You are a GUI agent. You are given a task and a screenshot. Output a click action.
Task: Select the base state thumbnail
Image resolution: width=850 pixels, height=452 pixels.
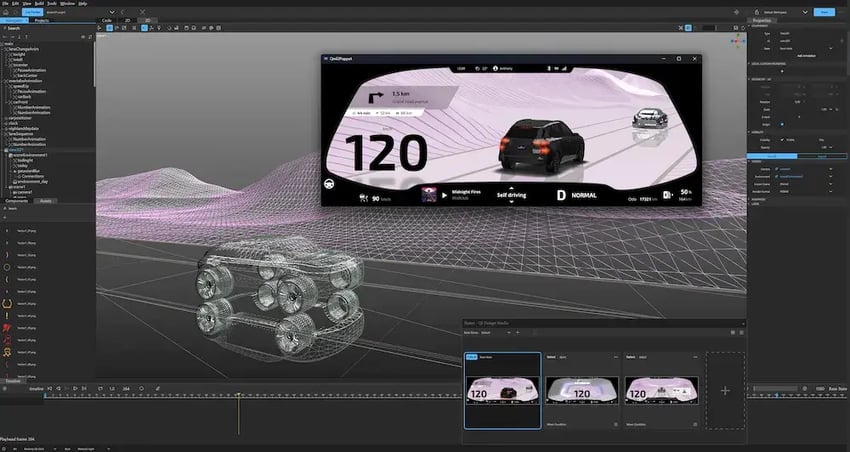click(x=502, y=390)
